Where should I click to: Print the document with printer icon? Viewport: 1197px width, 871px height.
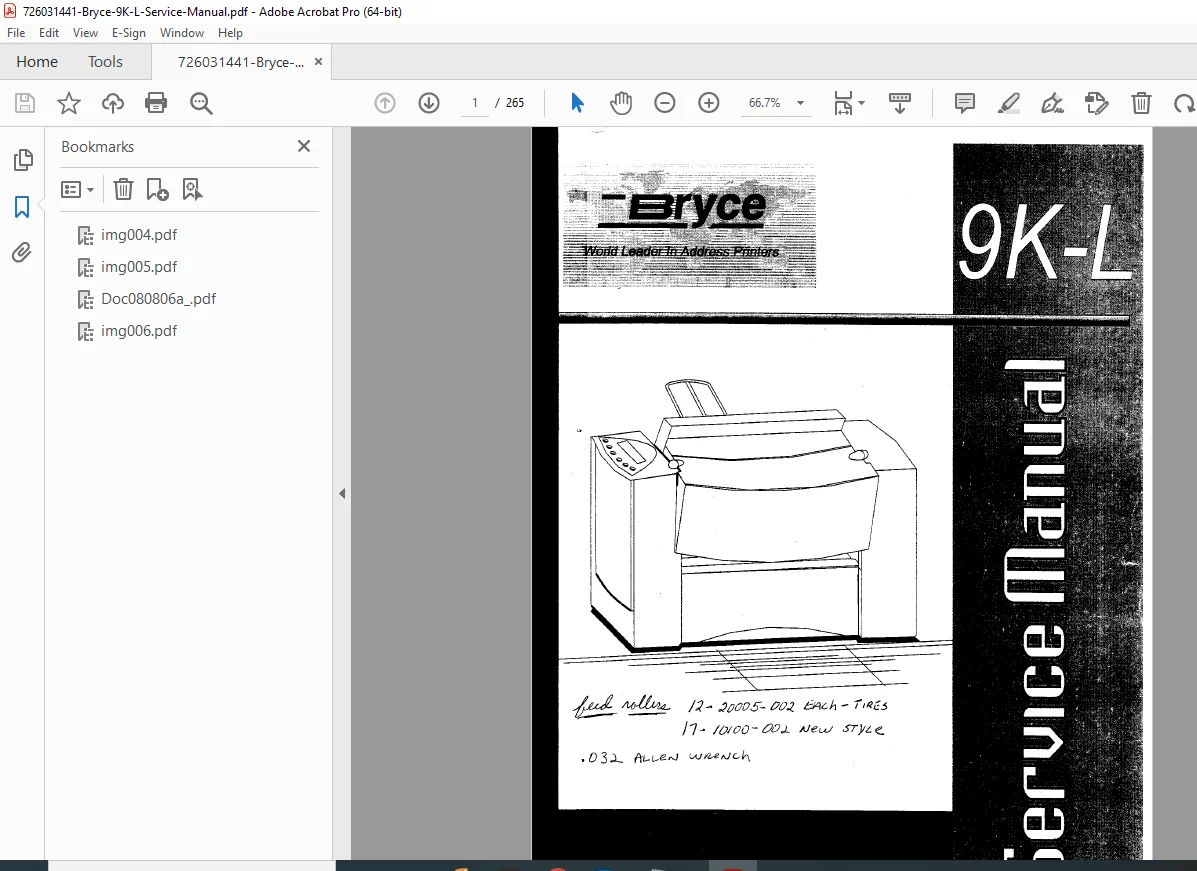click(x=156, y=103)
